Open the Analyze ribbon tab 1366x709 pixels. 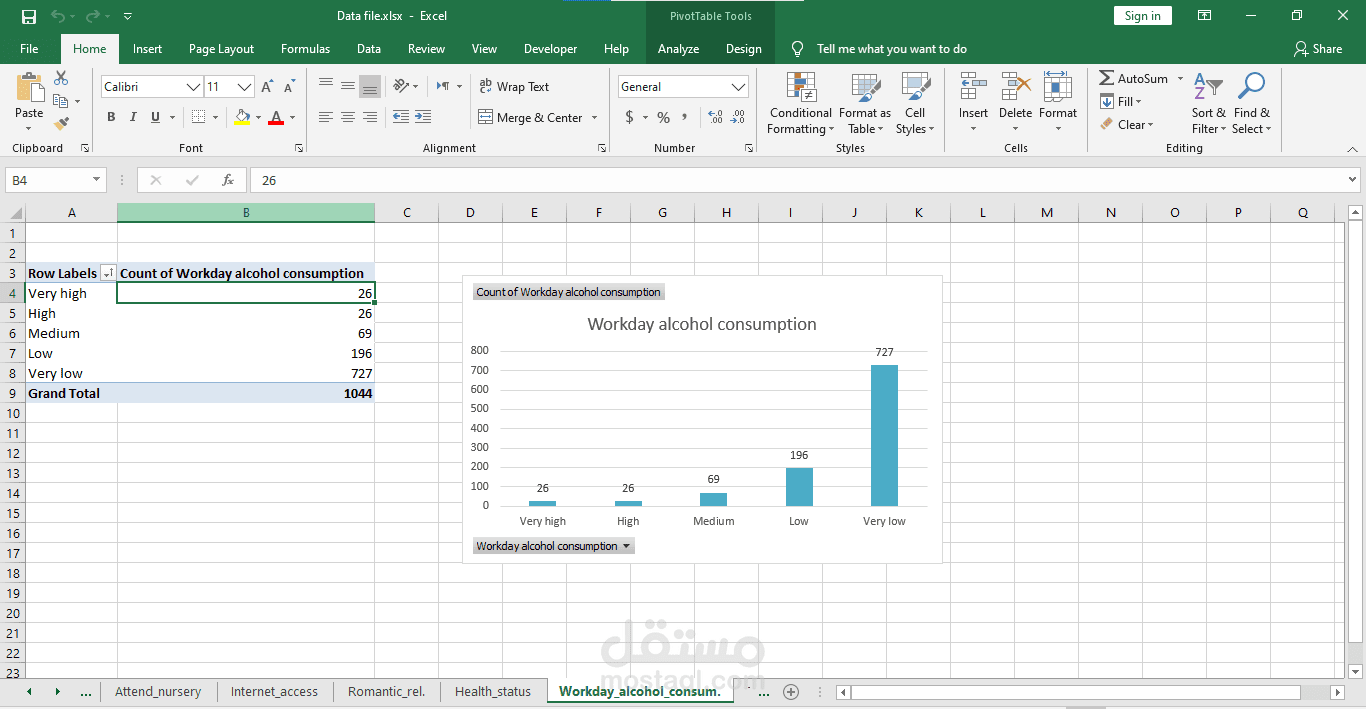(x=678, y=49)
